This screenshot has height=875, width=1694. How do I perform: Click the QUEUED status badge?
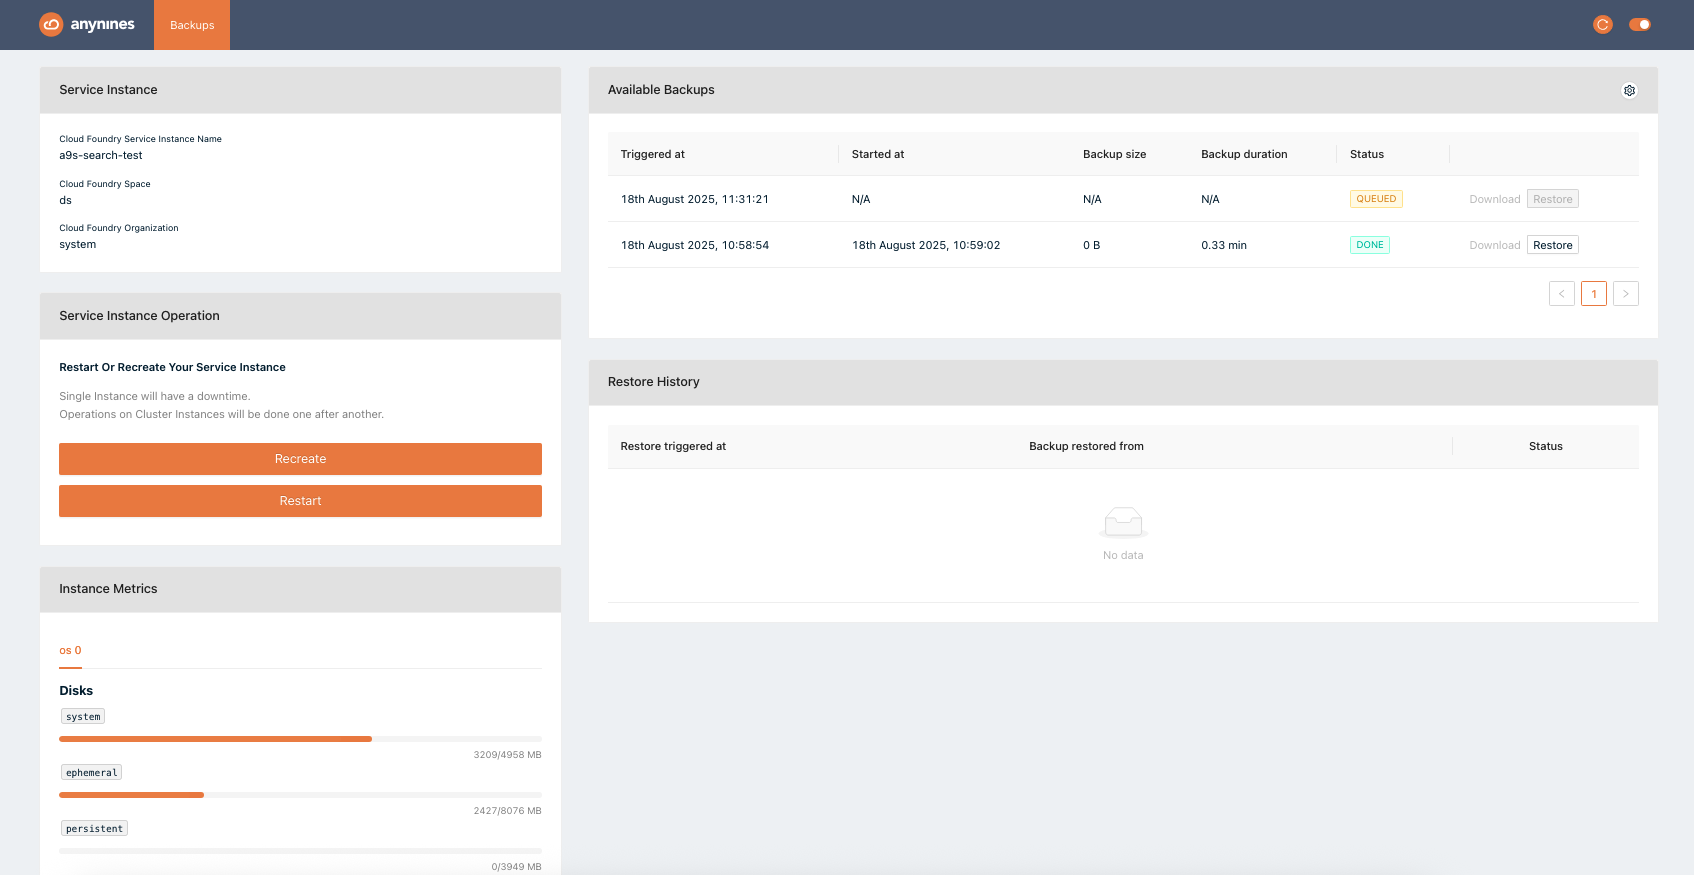pyautogui.click(x=1376, y=199)
